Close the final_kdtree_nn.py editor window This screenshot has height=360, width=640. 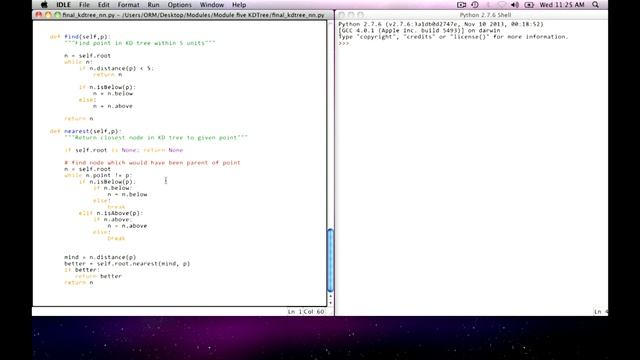[x=39, y=15]
